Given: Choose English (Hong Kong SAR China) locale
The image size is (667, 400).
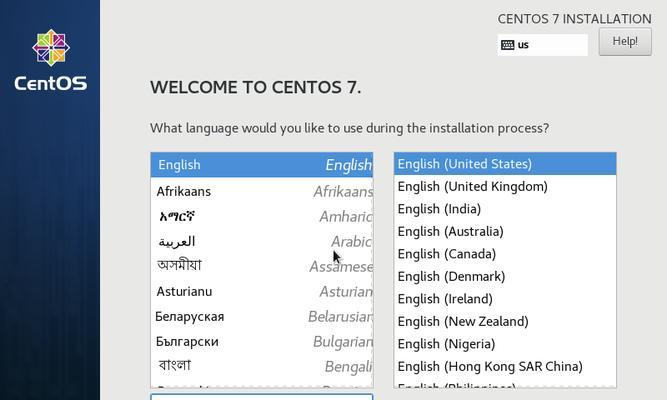Looking at the screenshot, I should [x=505, y=366].
